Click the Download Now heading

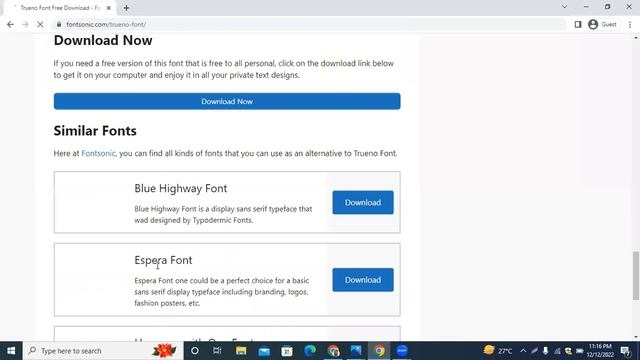103,40
